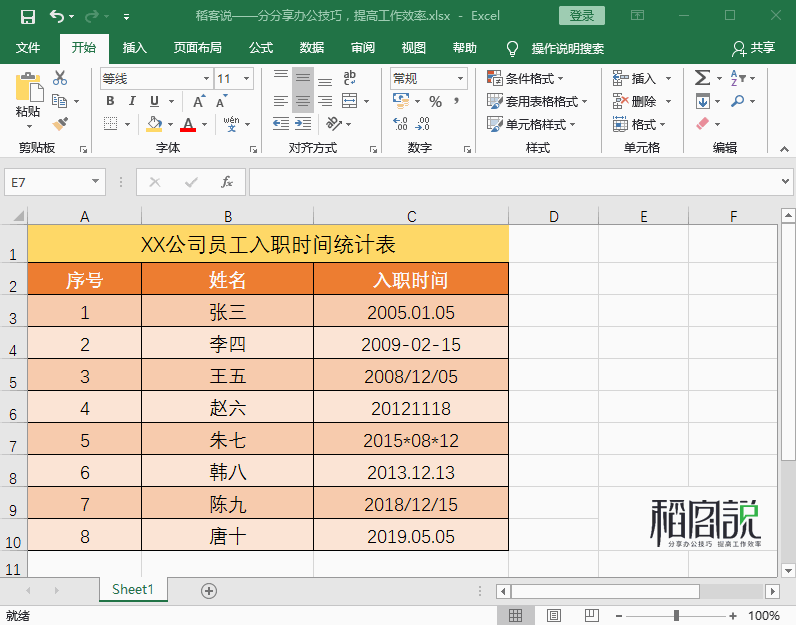Toggle Underline formatting

(154, 101)
